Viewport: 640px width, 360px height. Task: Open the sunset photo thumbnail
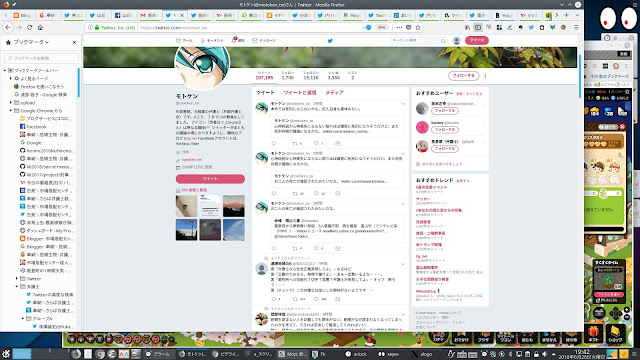point(234,206)
